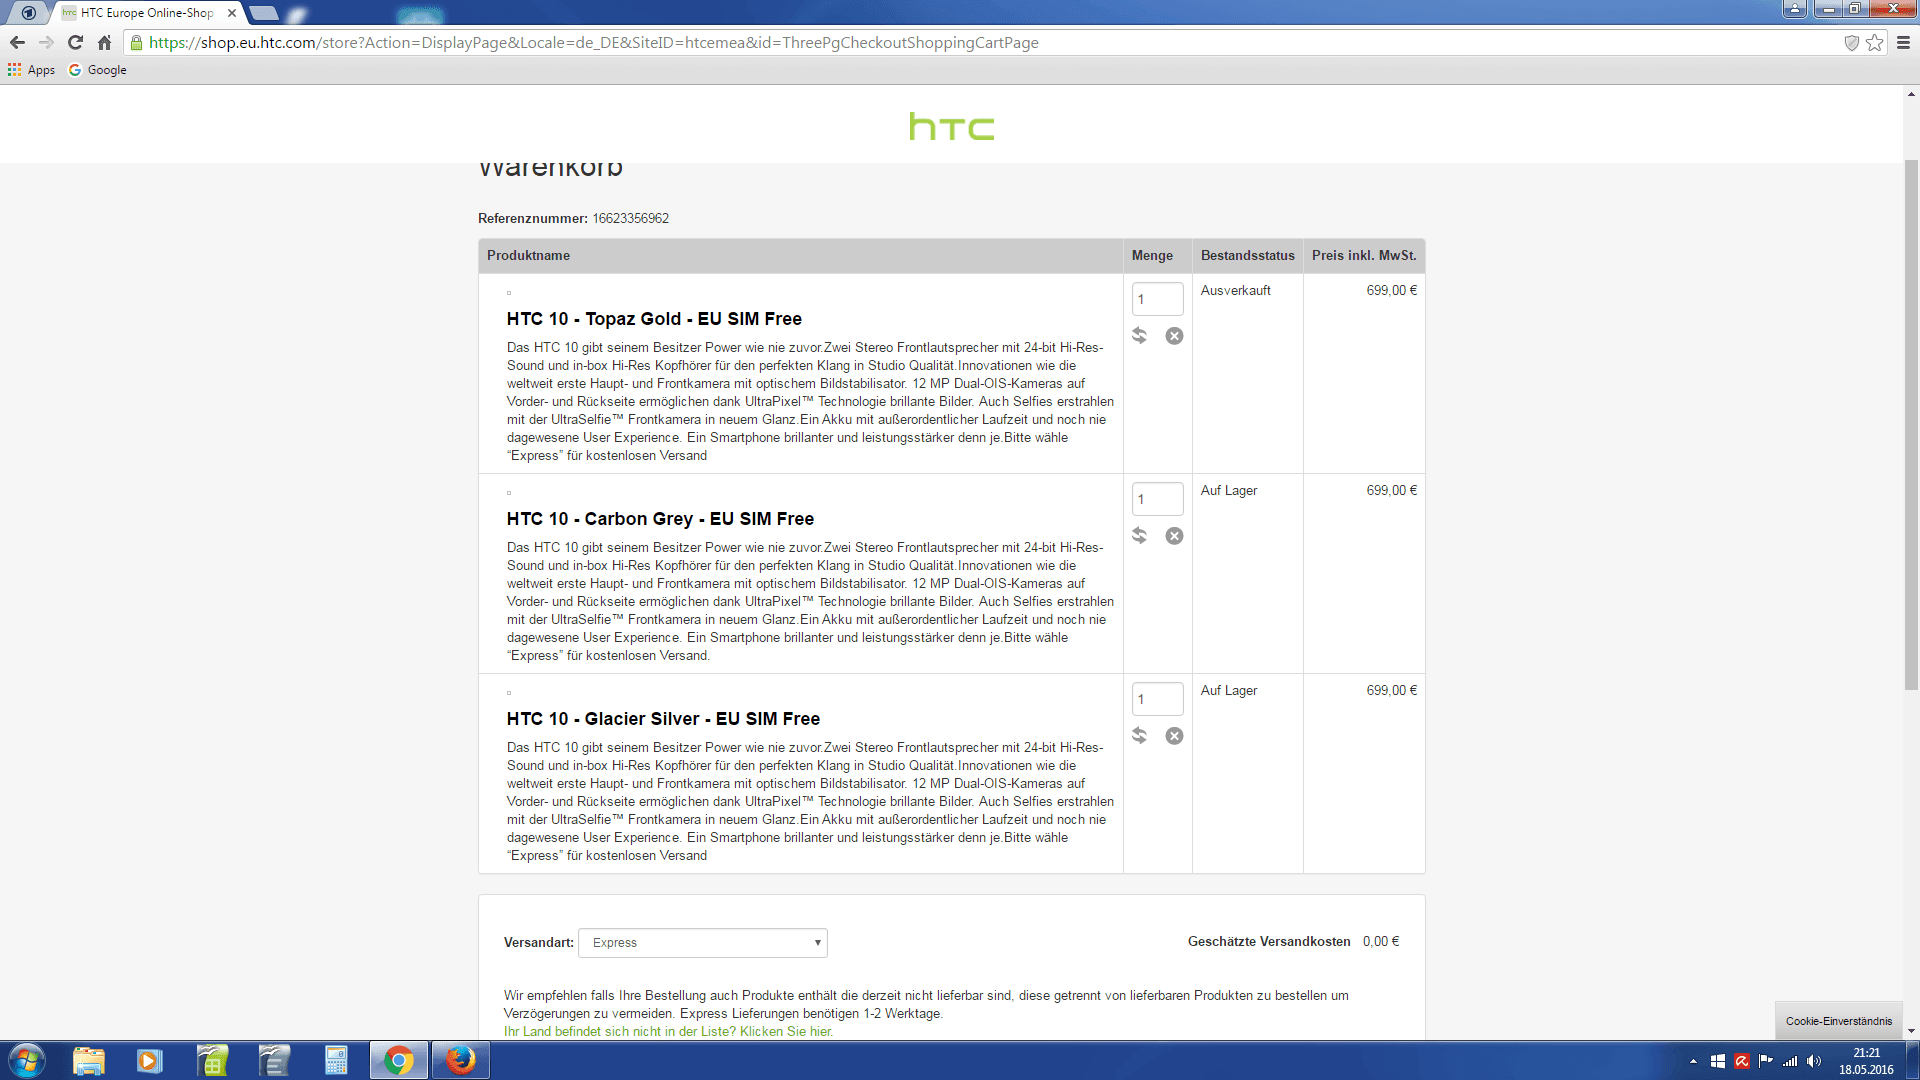The image size is (1920, 1080).
Task: Bookmark this page with the star icon
Action: point(1875,42)
